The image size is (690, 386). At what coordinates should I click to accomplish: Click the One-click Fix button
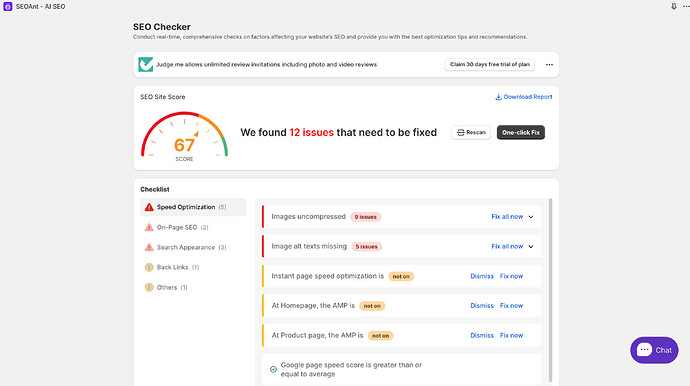point(521,132)
